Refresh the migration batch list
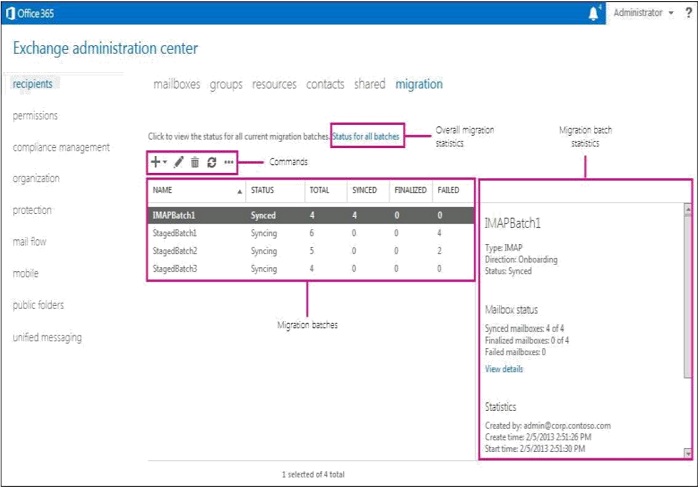 coord(212,162)
